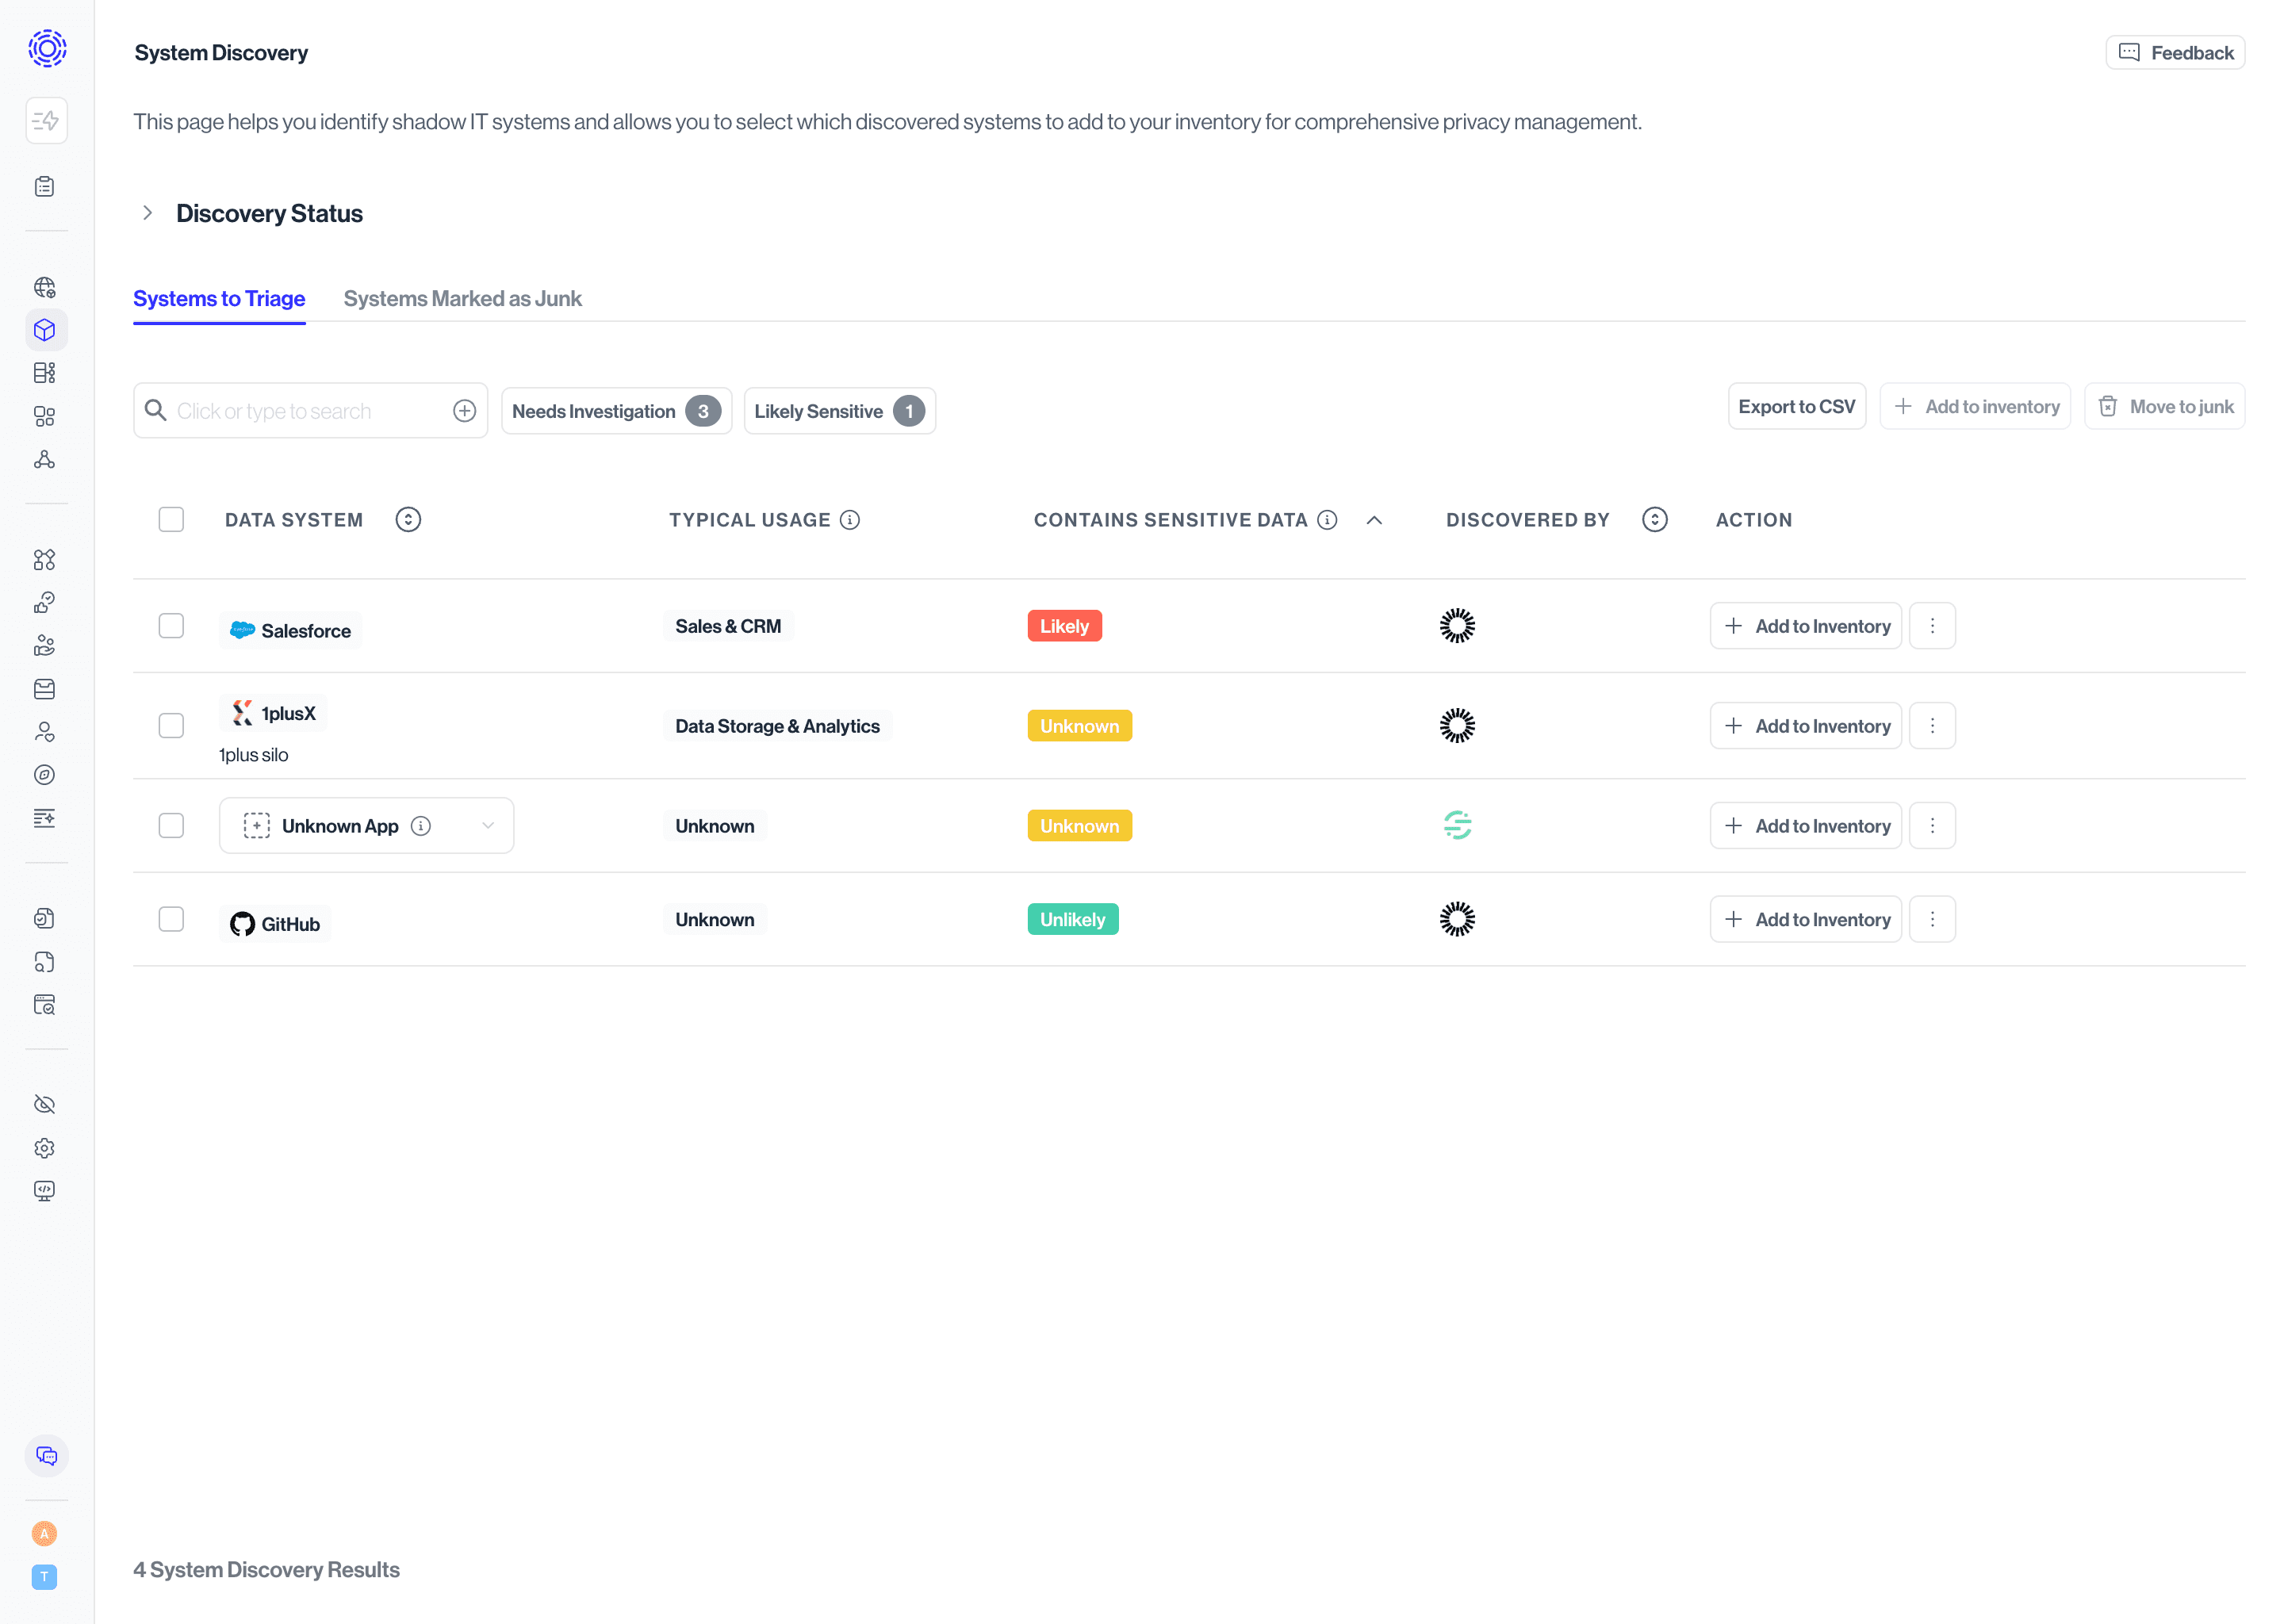Open the Data System column filter icon
Viewport: 2284px width, 1624px height.
point(408,520)
